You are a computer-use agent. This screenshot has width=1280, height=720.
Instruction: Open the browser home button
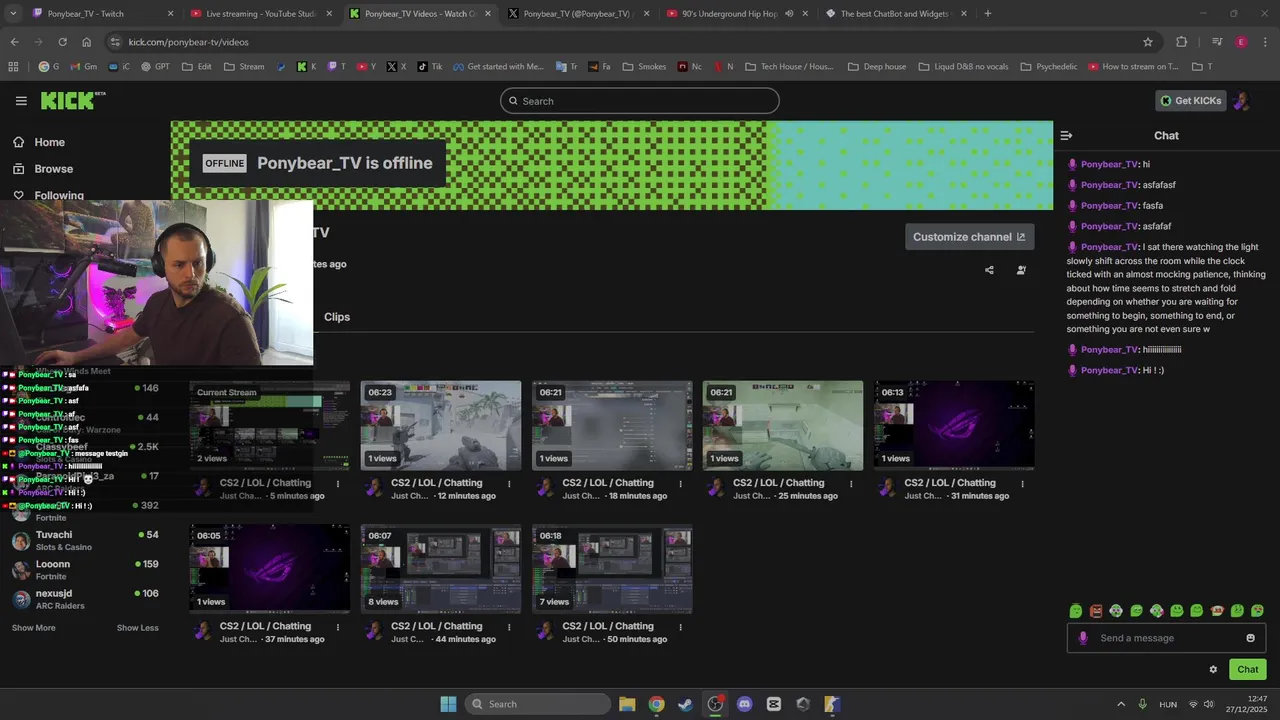coord(87,42)
